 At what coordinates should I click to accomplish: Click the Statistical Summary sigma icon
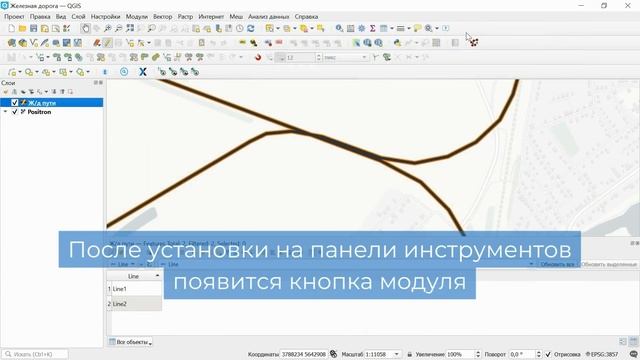pos(373,28)
